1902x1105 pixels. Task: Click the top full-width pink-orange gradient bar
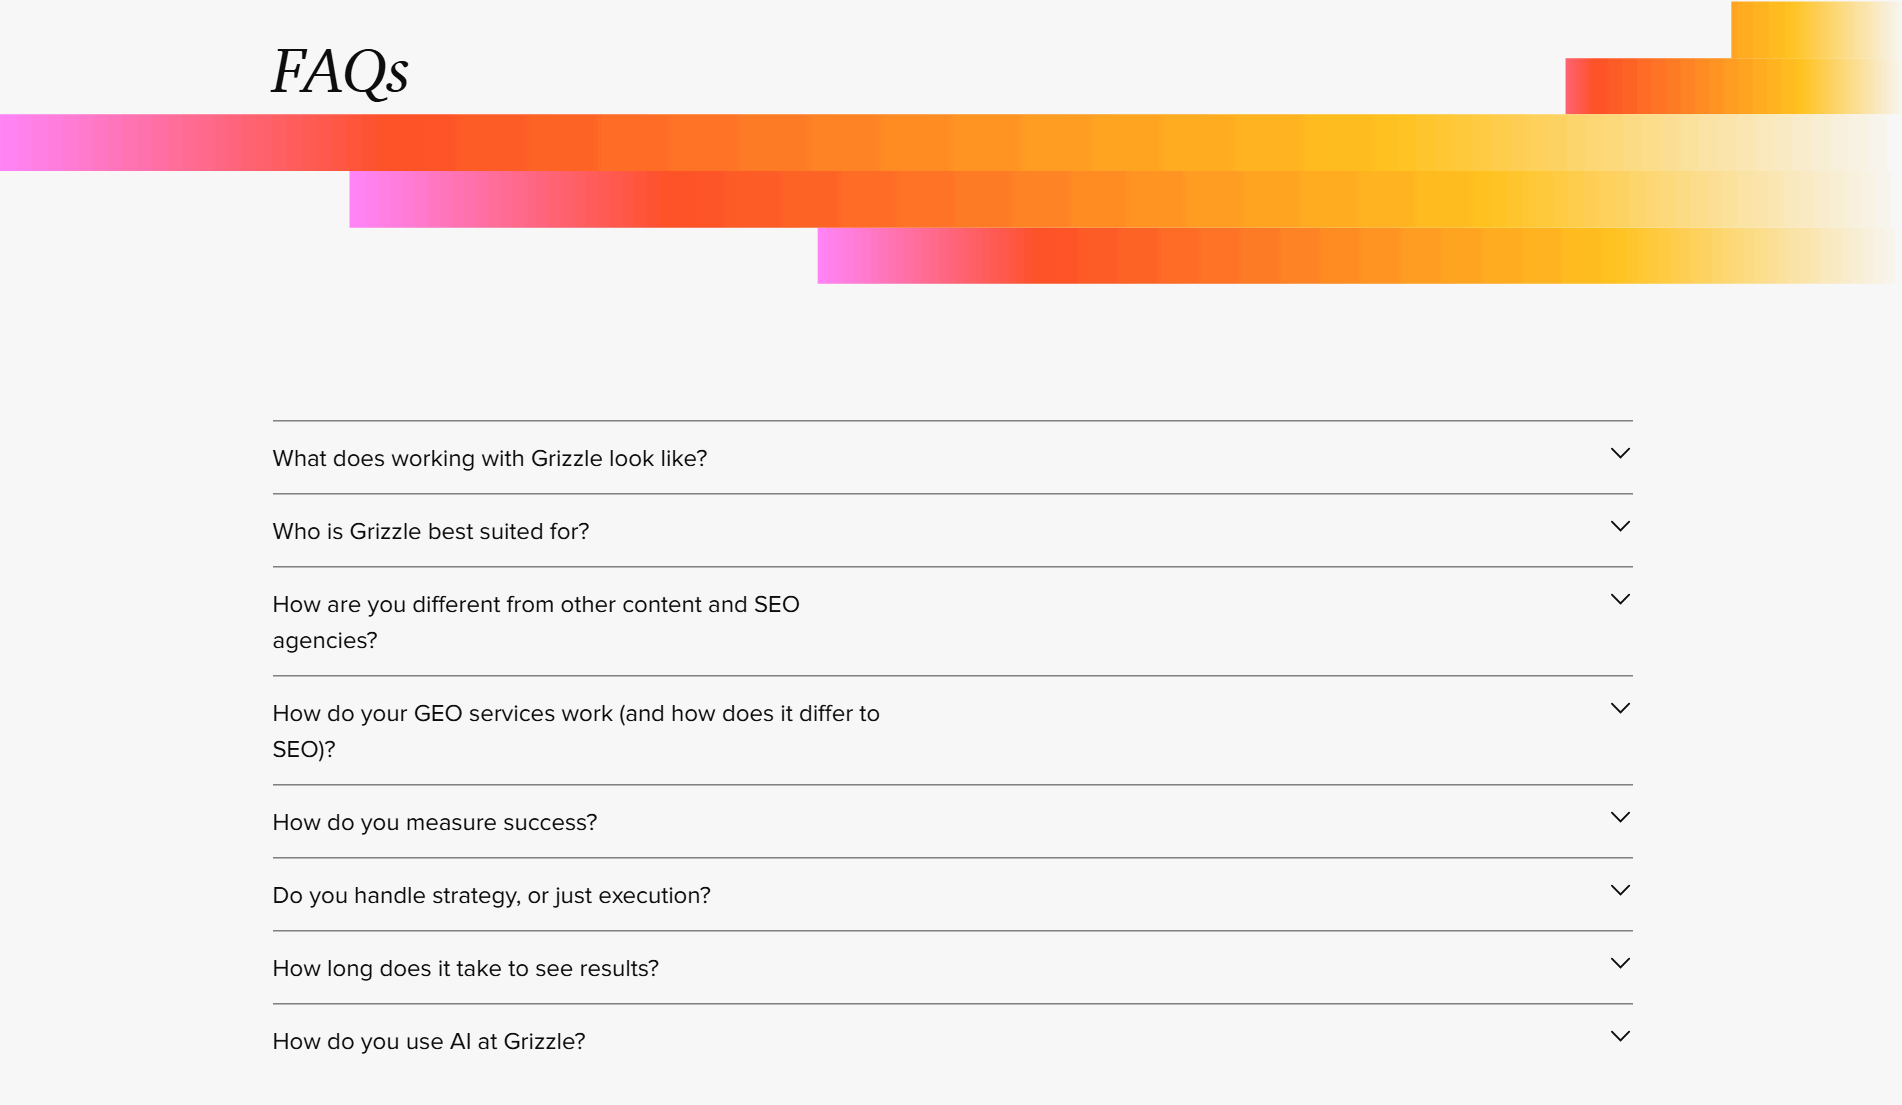pyautogui.click(x=950, y=142)
